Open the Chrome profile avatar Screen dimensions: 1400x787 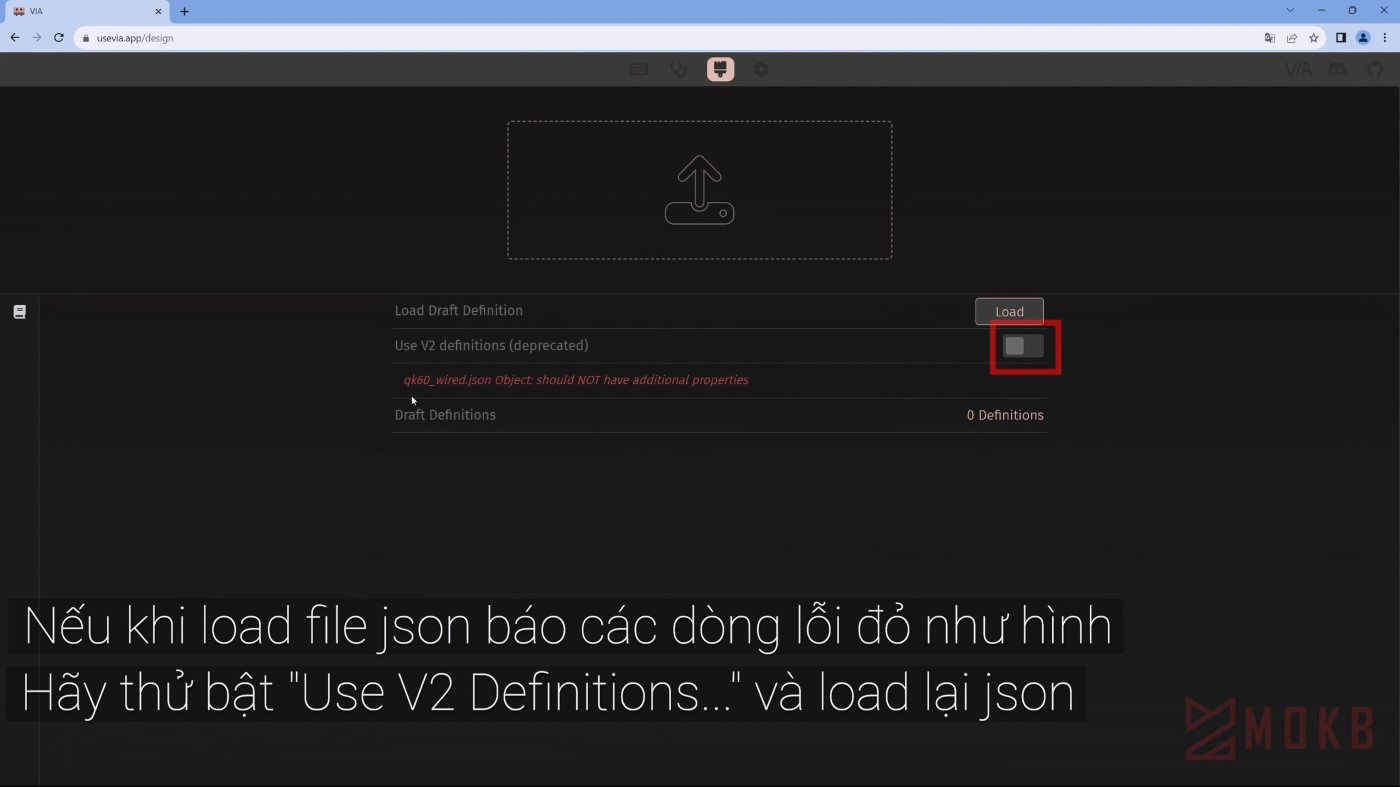[x=1363, y=38]
